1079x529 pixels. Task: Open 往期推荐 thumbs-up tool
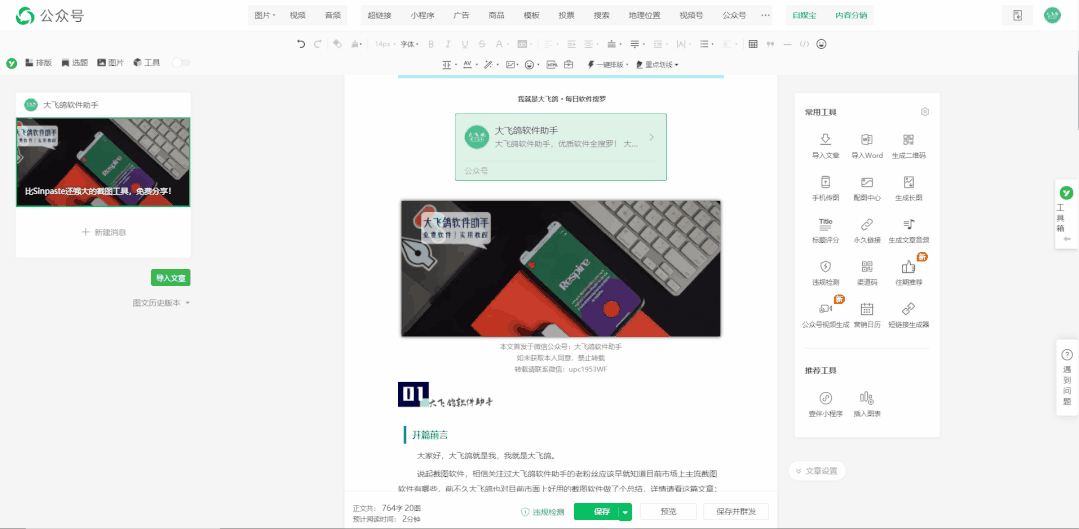pyautogui.click(x=908, y=273)
